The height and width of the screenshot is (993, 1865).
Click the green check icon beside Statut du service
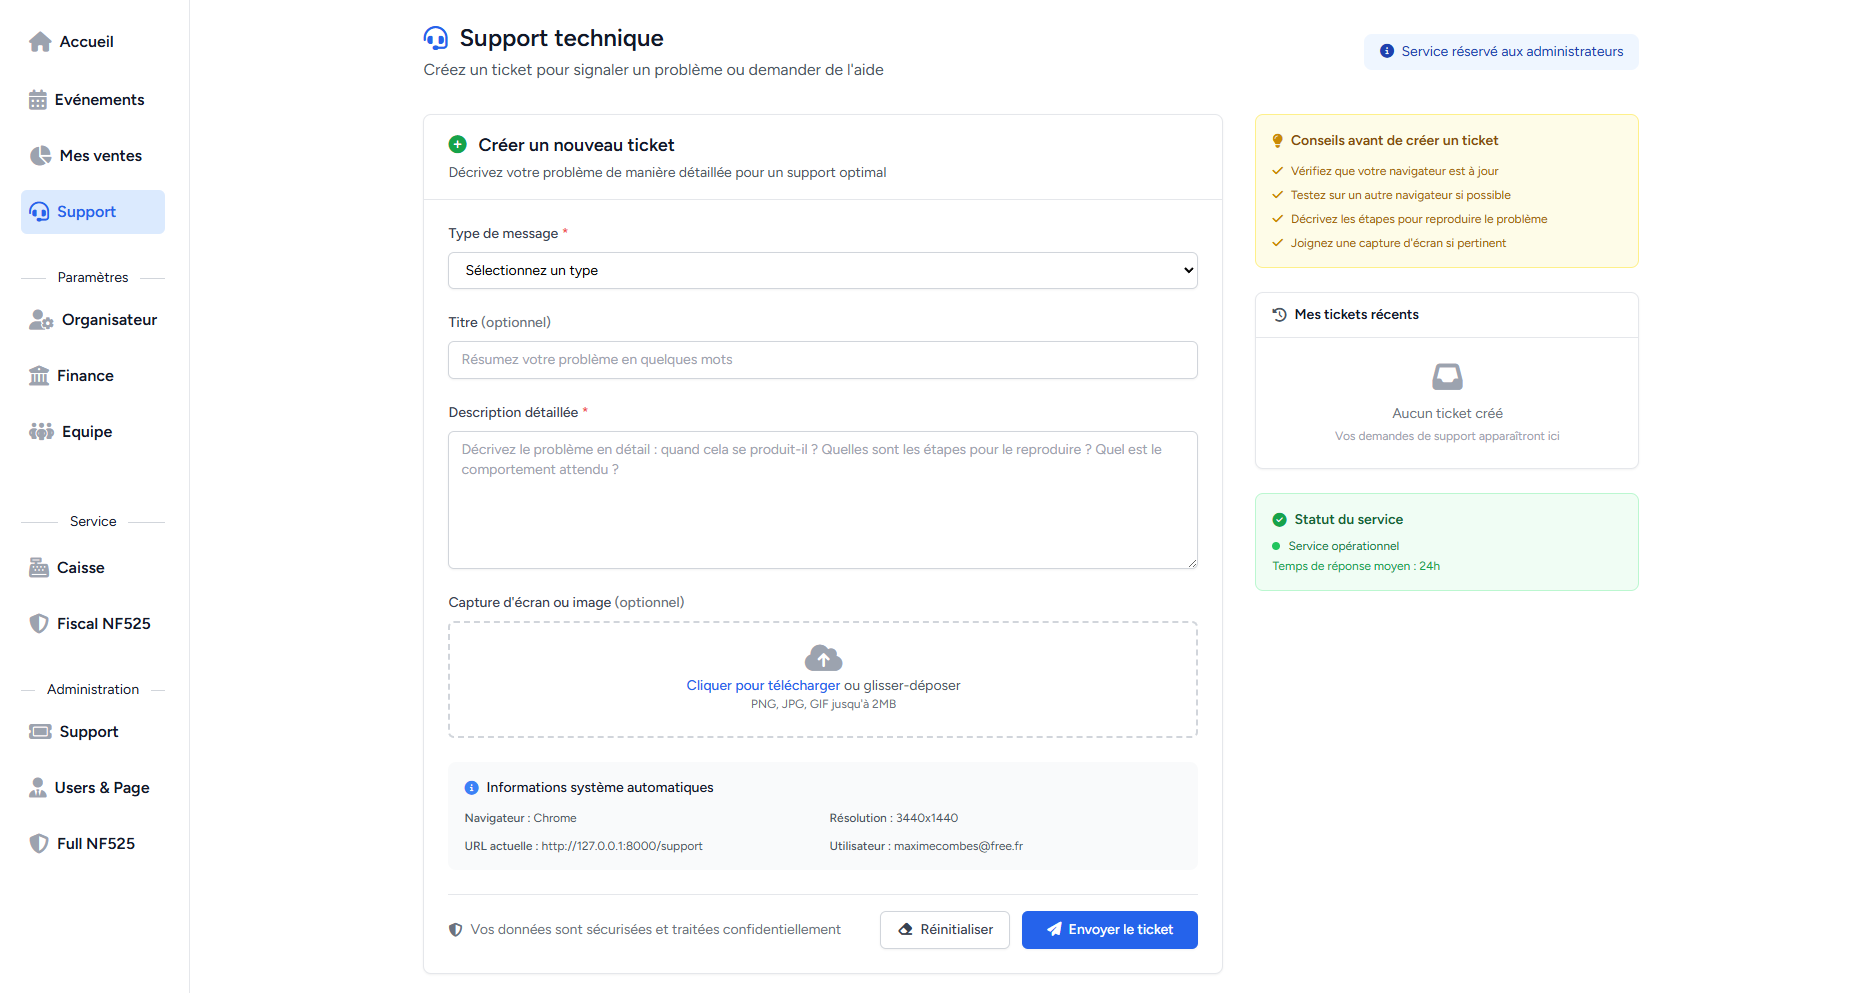pos(1279,520)
